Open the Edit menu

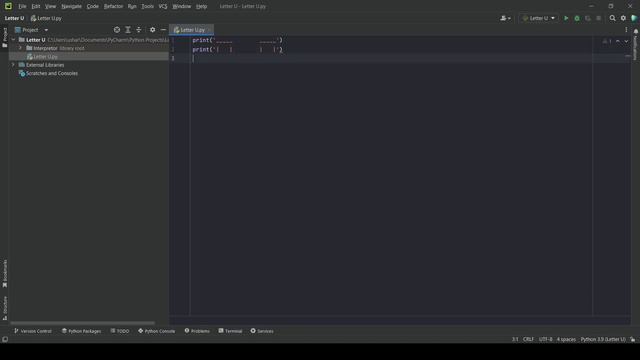coord(36,6)
